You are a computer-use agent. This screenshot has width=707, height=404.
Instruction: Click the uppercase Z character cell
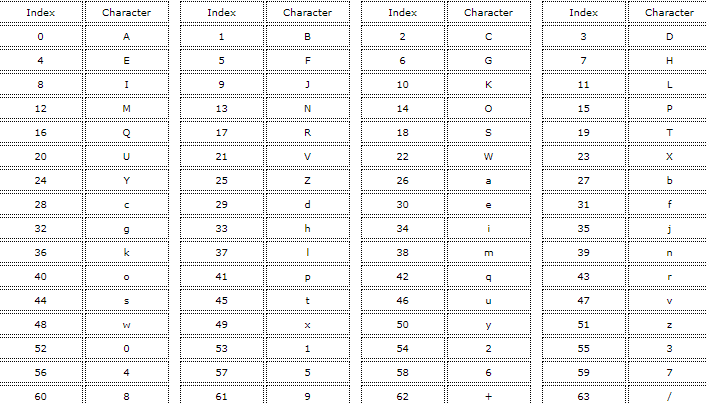pyautogui.click(x=308, y=180)
